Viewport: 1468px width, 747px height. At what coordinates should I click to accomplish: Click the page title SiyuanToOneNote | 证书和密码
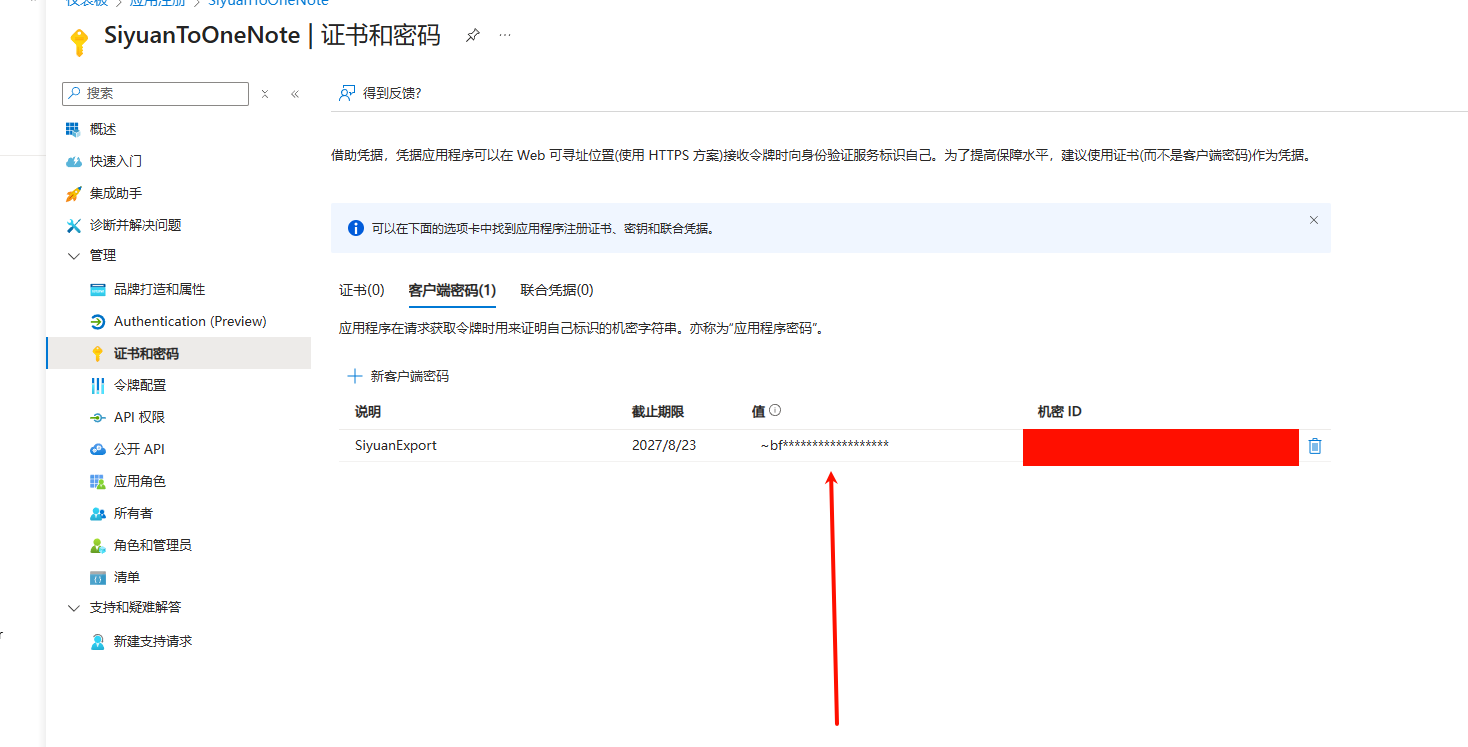272,36
